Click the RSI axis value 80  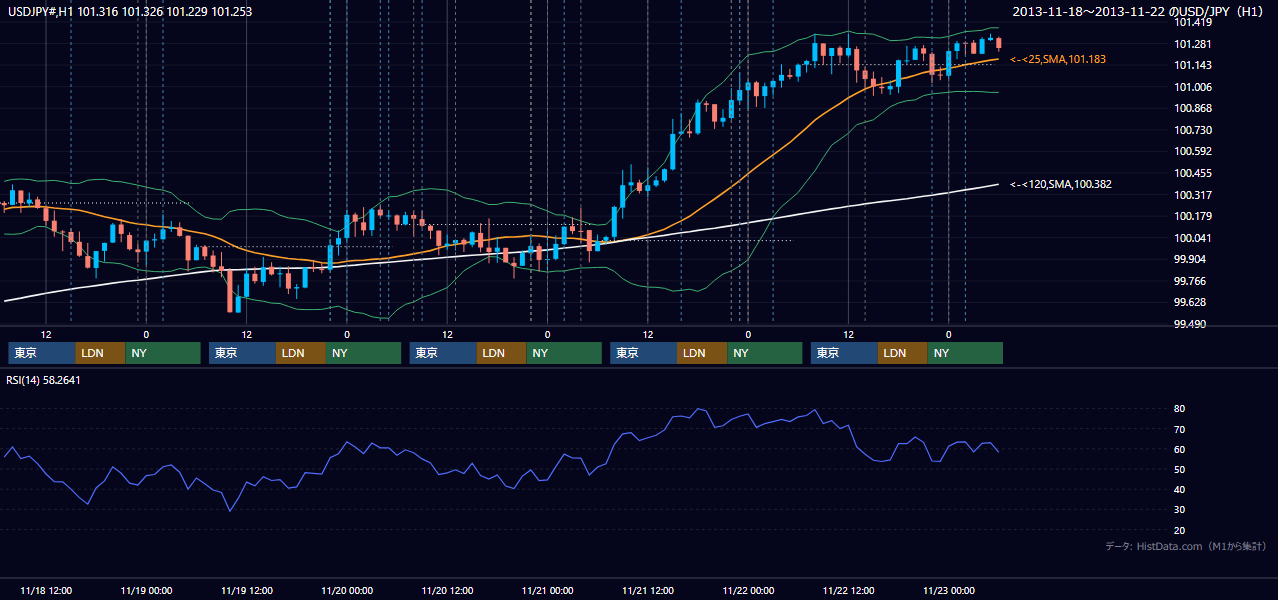(1180, 409)
